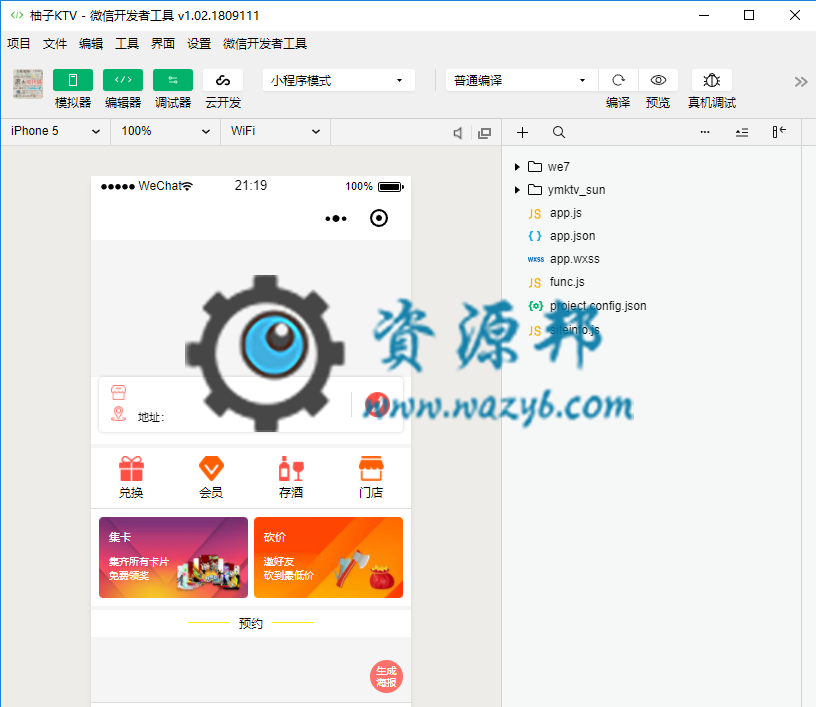The width and height of the screenshot is (816, 707).
Task: Tap the 生成海报 floating button
Action: (x=386, y=676)
